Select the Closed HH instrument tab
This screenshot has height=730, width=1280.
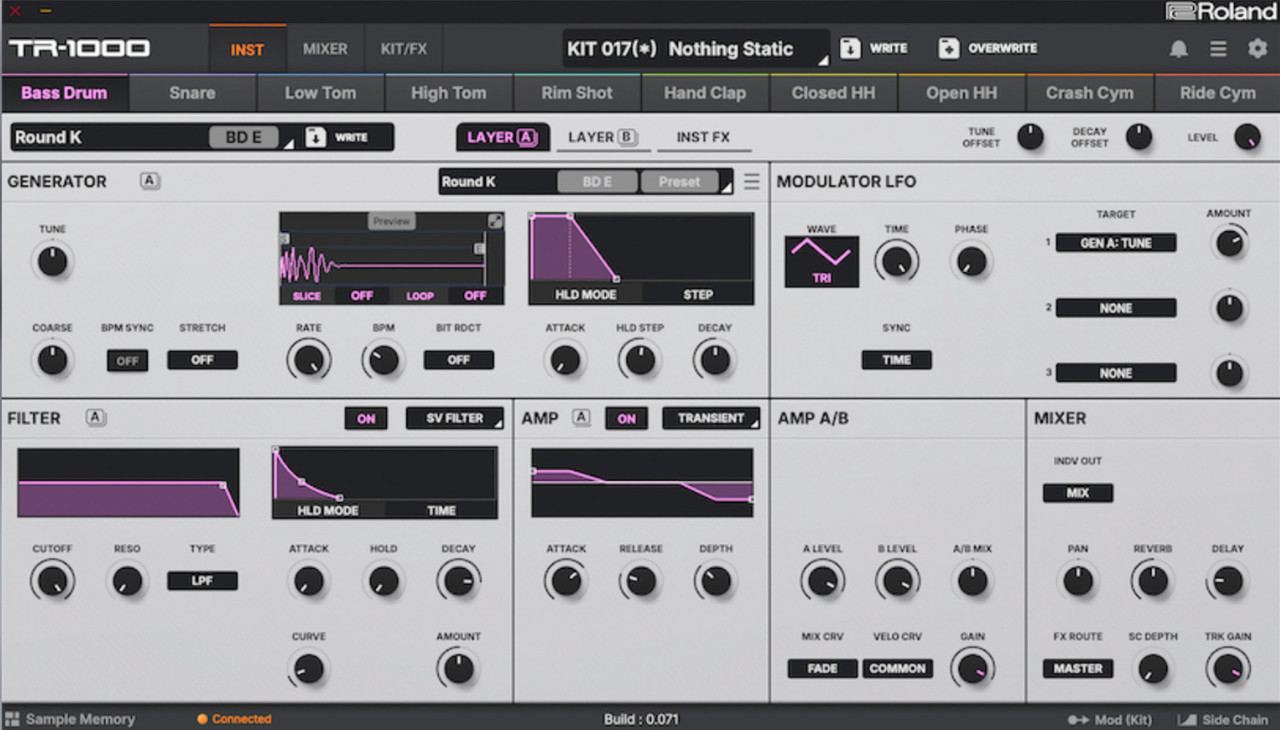pyautogui.click(x=833, y=93)
